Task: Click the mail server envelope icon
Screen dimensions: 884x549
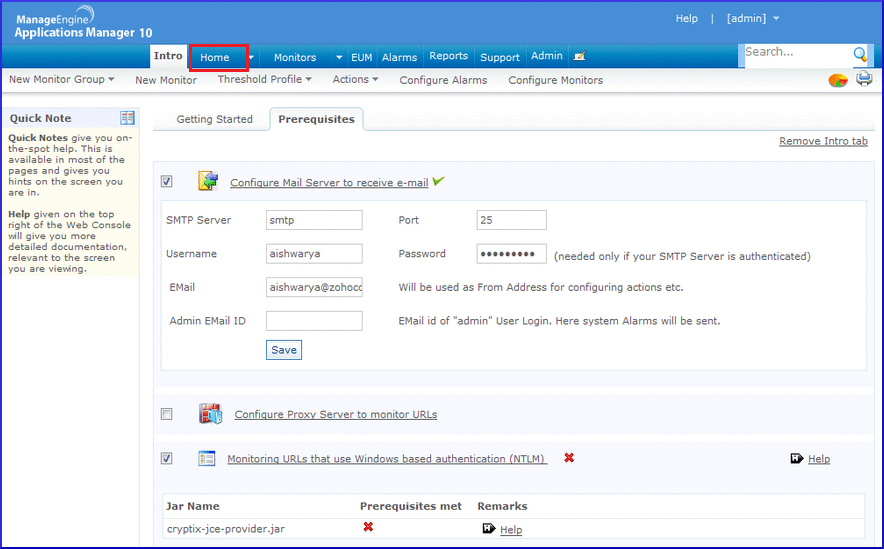Action: [x=208, y=181]
